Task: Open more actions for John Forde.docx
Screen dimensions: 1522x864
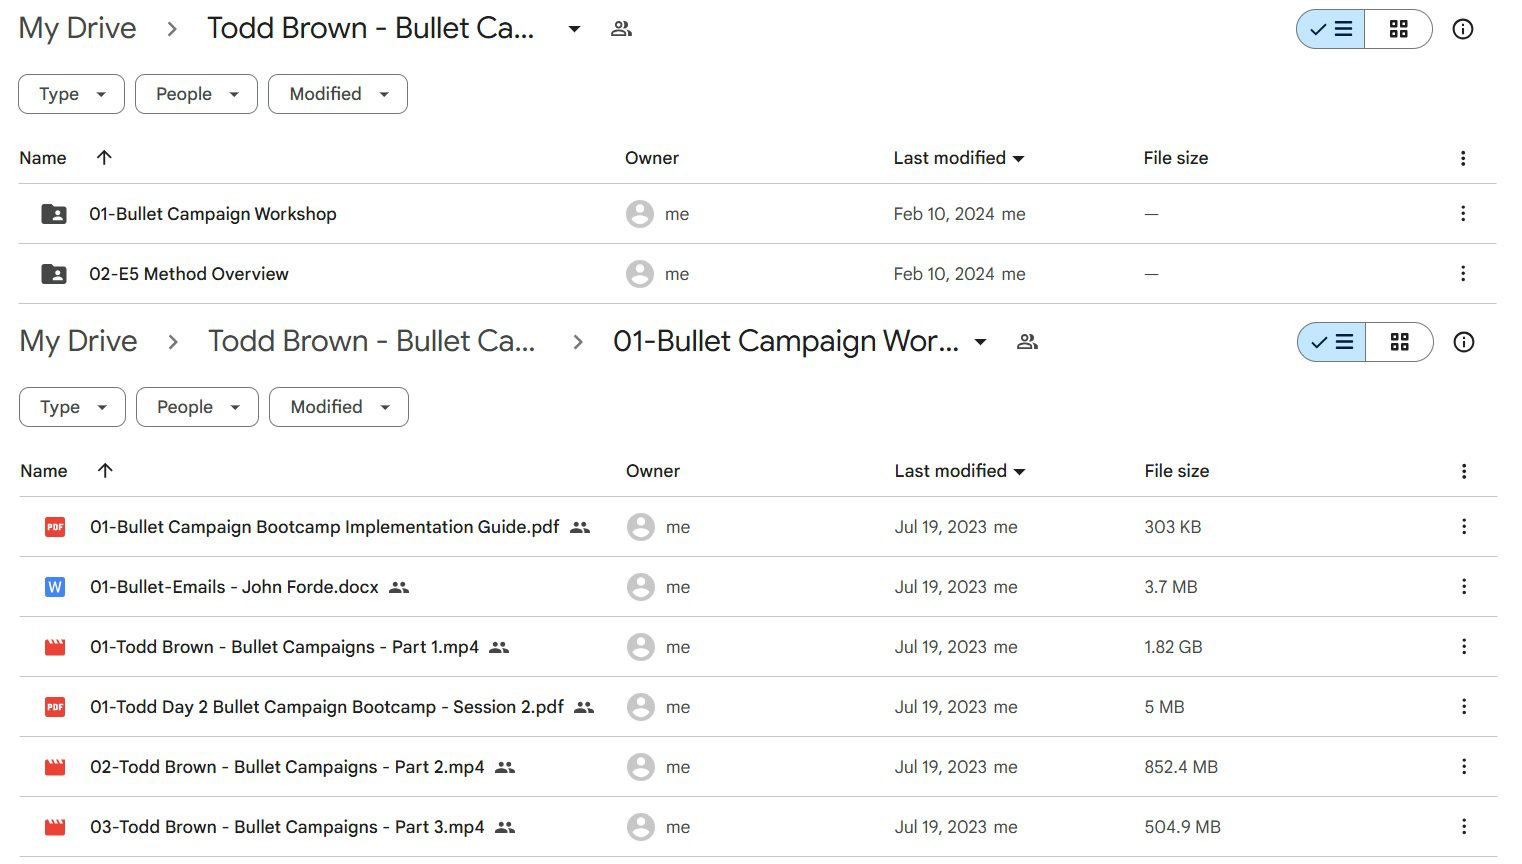Action: (x=1464, y=587)
